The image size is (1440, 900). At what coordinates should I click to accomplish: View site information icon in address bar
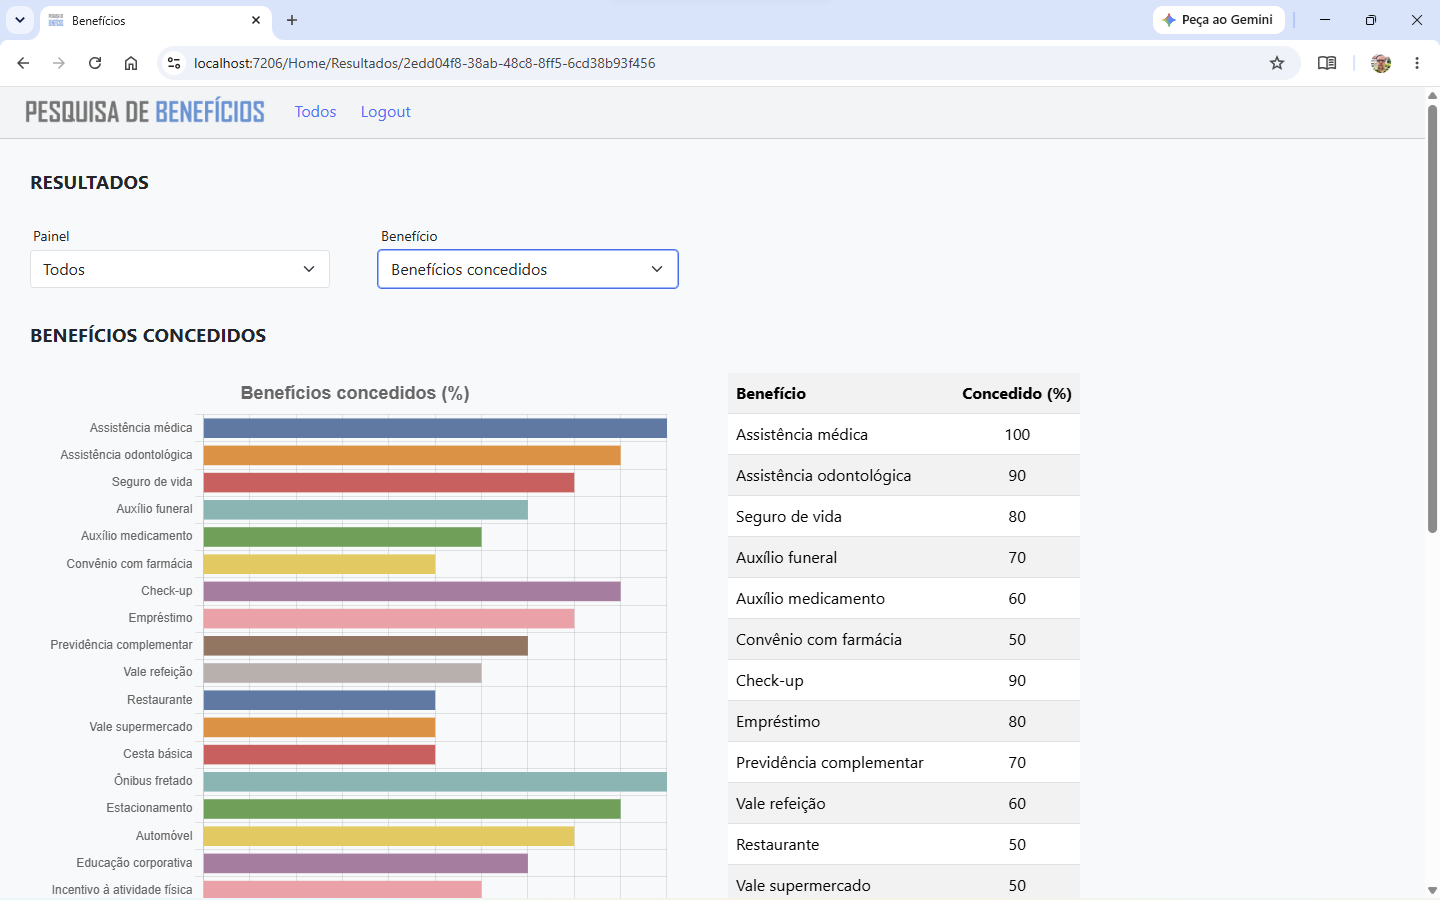(174, 63)
